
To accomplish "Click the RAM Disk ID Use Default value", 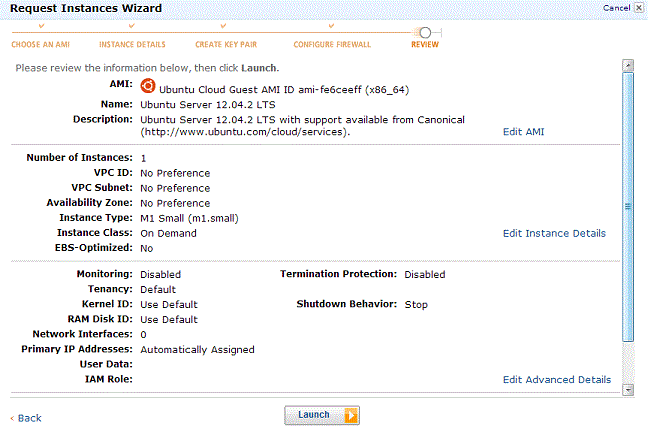I will (169, 320).
